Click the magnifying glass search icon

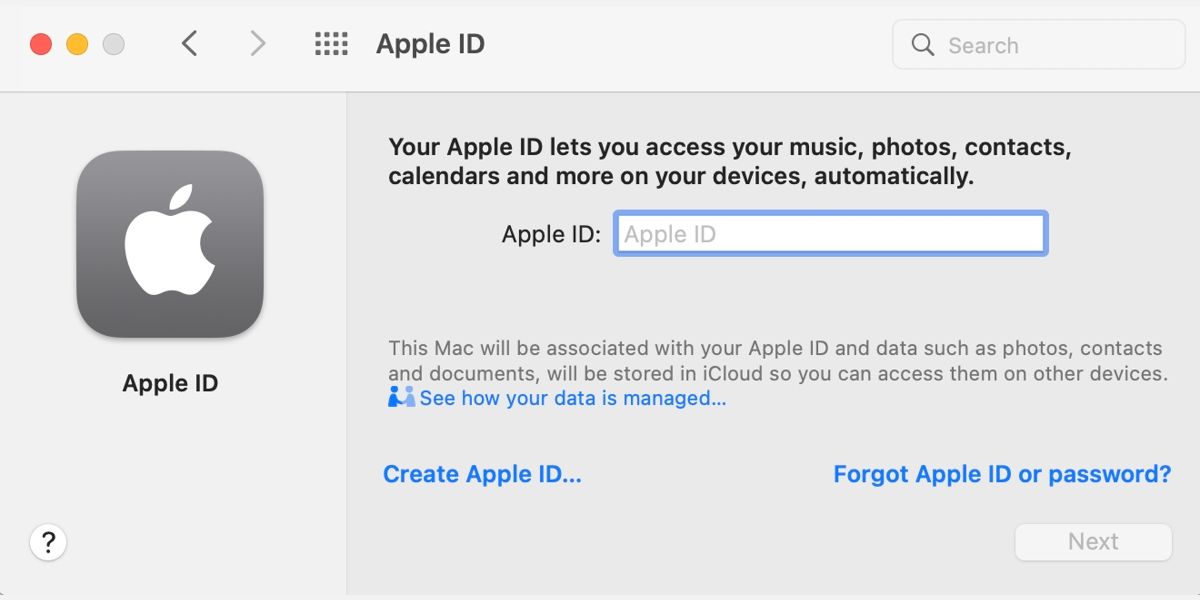tap(921, 44)
